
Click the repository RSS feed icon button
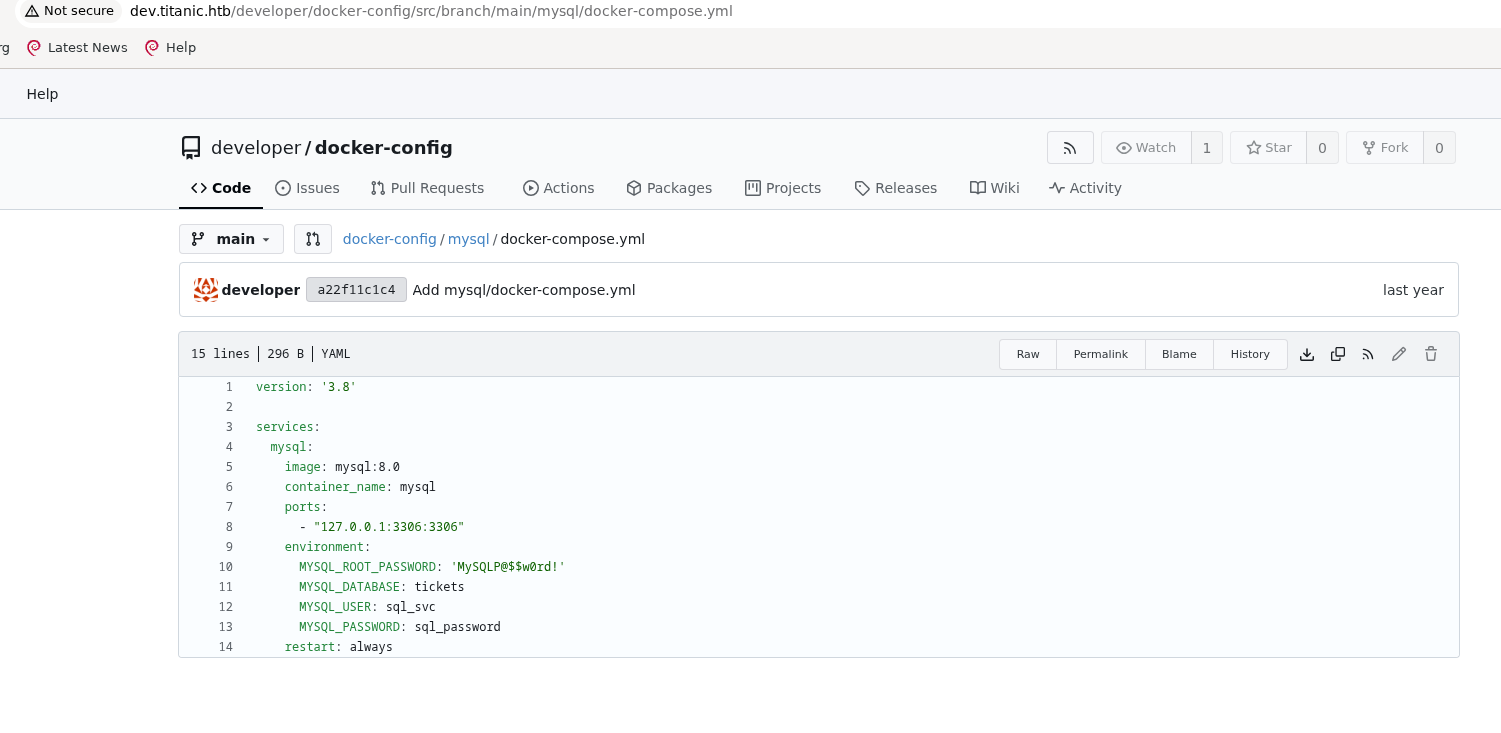point(1070,148)
